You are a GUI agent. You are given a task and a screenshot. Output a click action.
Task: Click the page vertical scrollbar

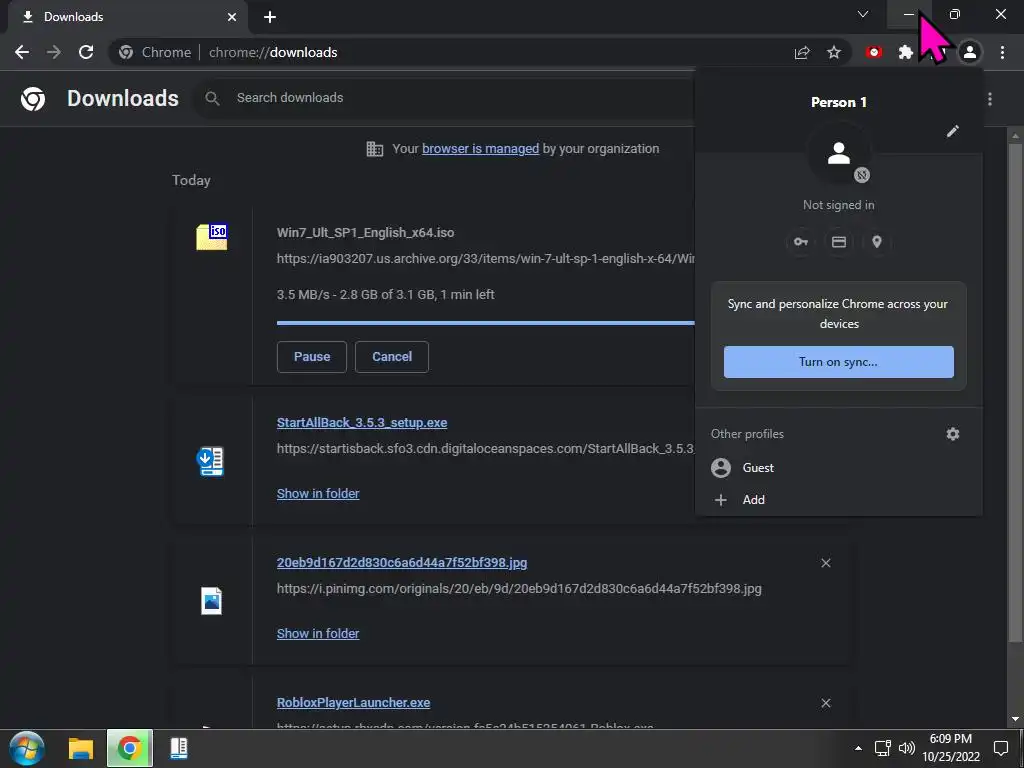[x=1015, y=392]
